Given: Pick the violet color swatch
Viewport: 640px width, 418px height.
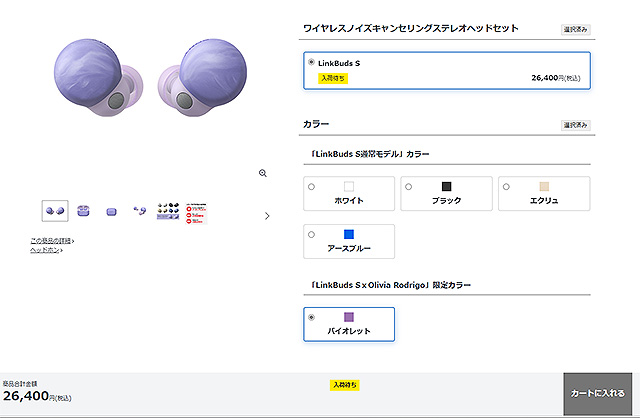Looking at the screenshot, I should point(349,317).
